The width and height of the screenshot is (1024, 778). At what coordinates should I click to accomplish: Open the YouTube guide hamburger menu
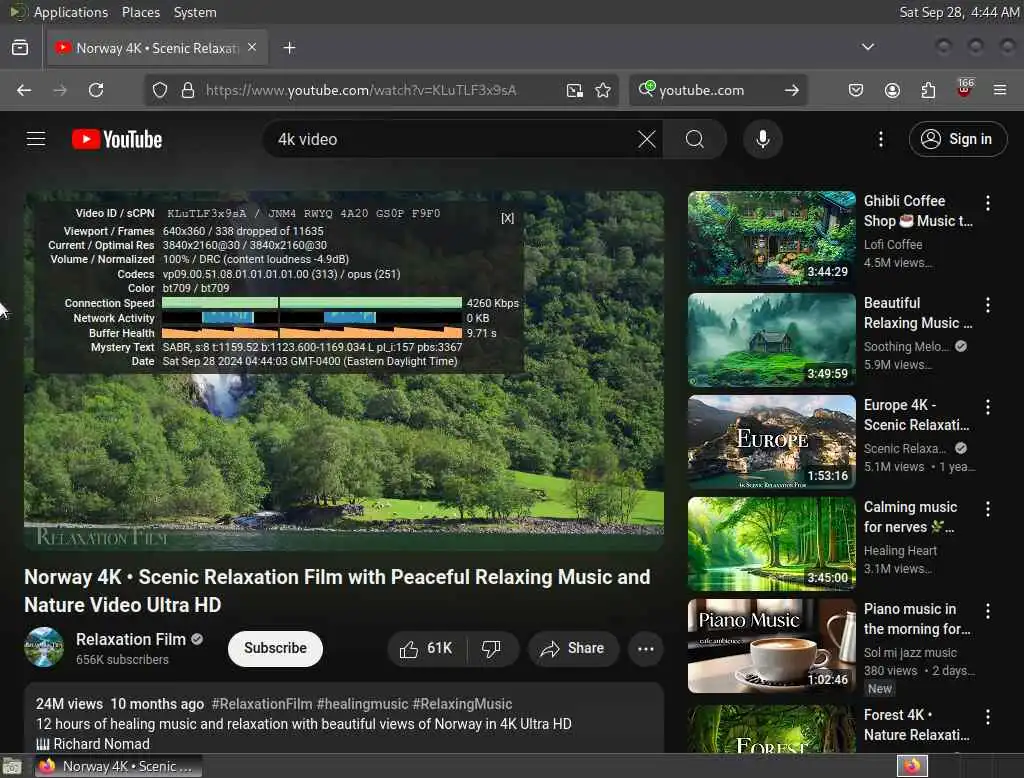tap(36, 139)
